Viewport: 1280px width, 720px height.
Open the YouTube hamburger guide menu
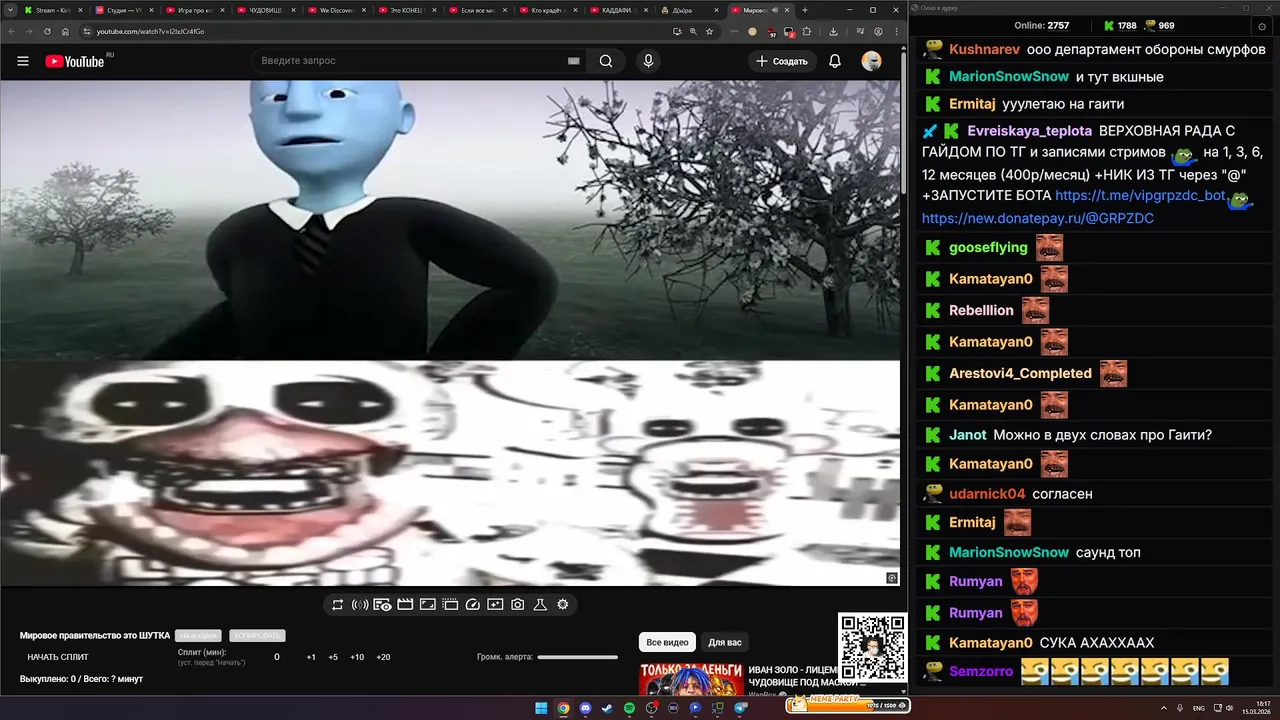click(x=23, y=61)
